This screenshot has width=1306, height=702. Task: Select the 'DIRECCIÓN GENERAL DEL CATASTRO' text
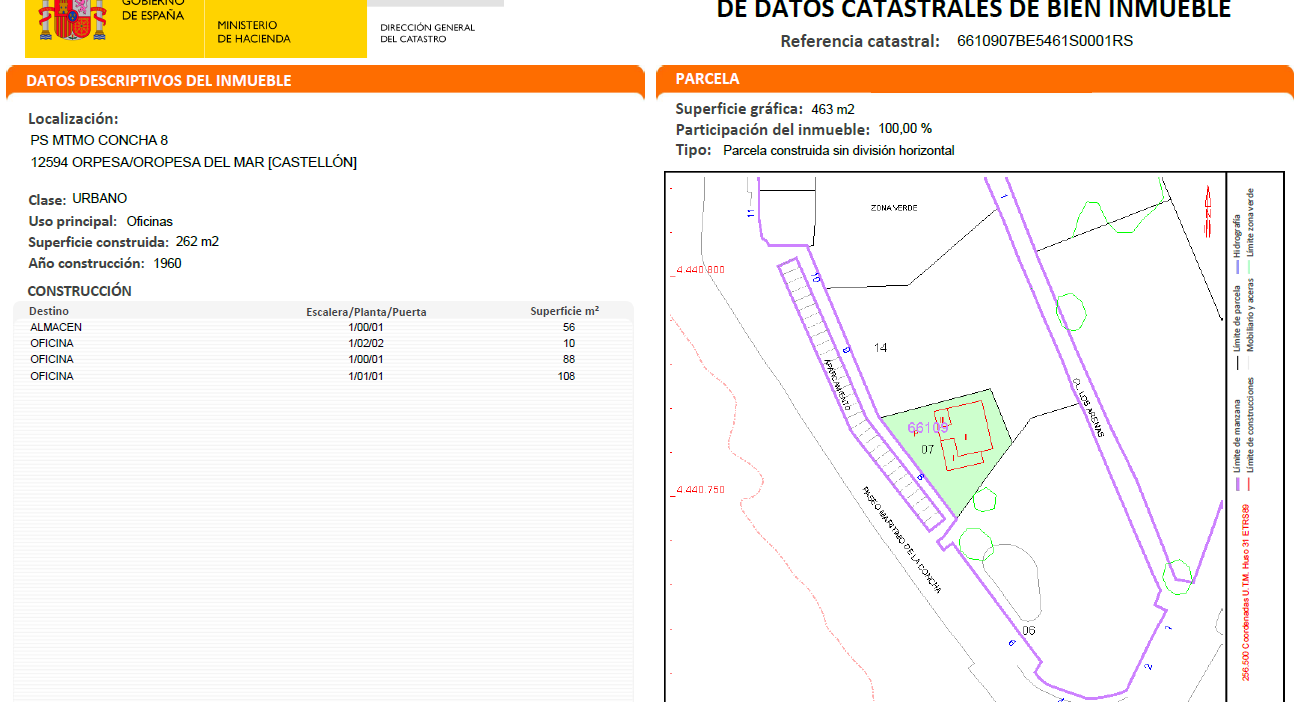428,33
